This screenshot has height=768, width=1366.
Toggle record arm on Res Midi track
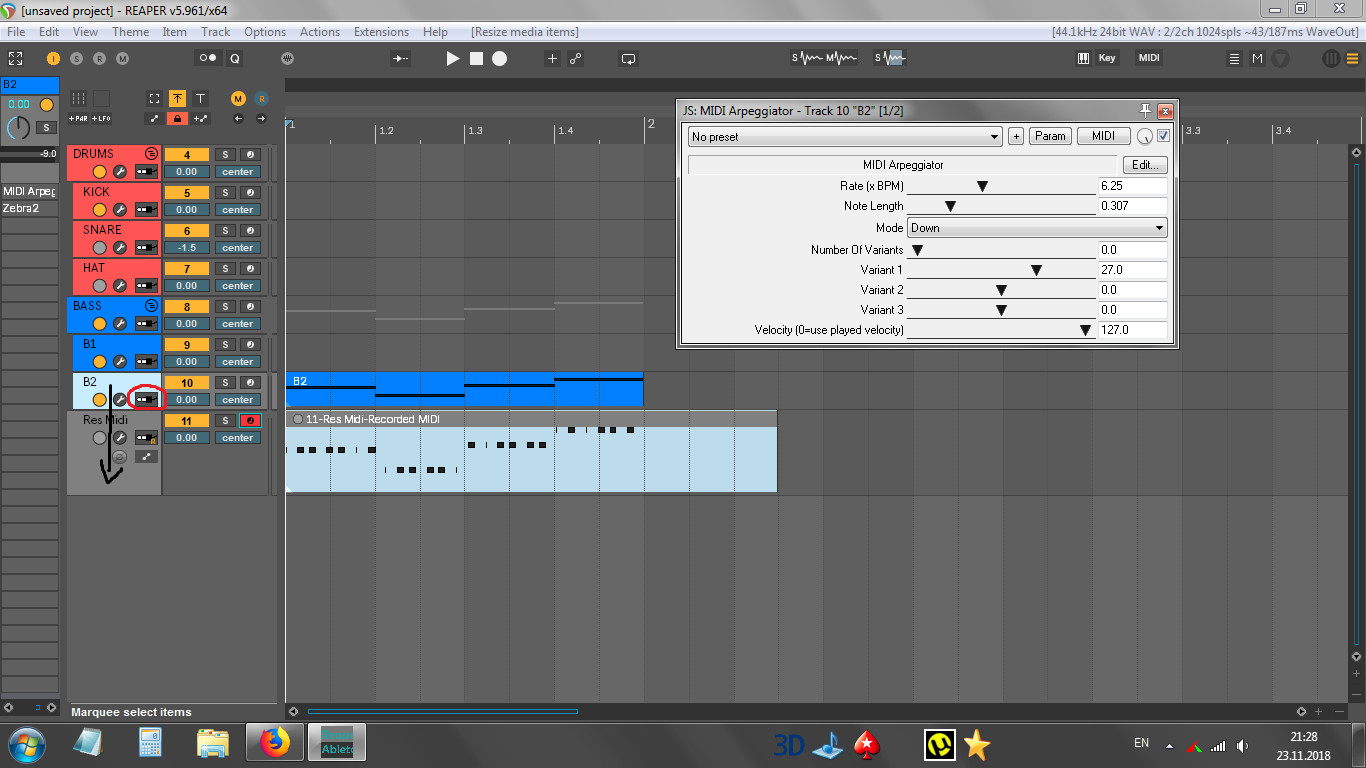point(248,420)
